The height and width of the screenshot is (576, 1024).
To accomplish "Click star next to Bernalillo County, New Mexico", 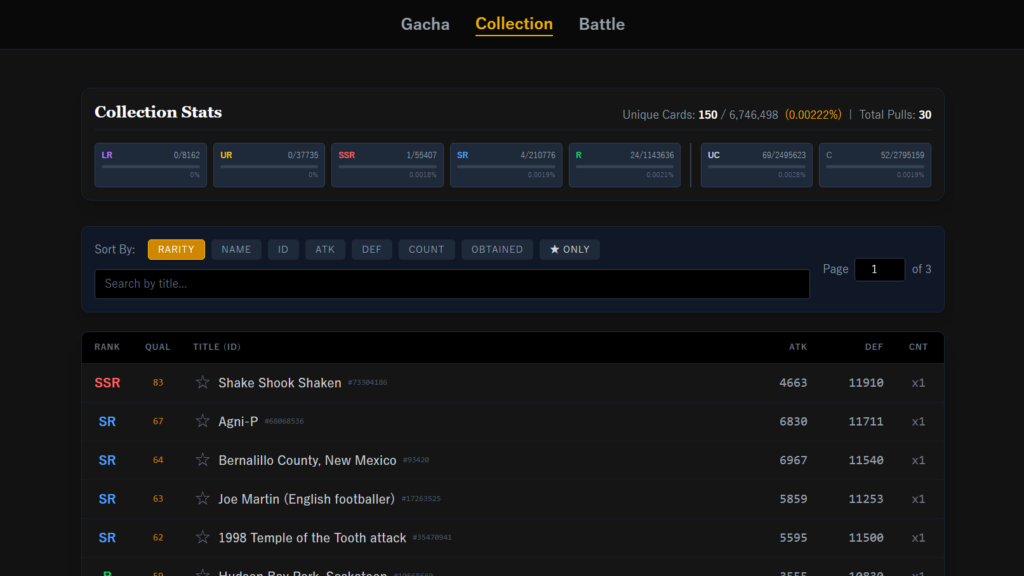I will tap(203, 460).
